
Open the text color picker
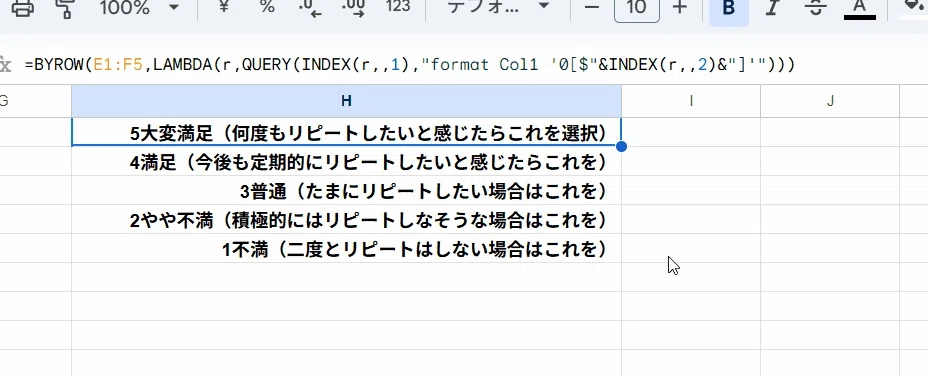[x=859, y=9]
